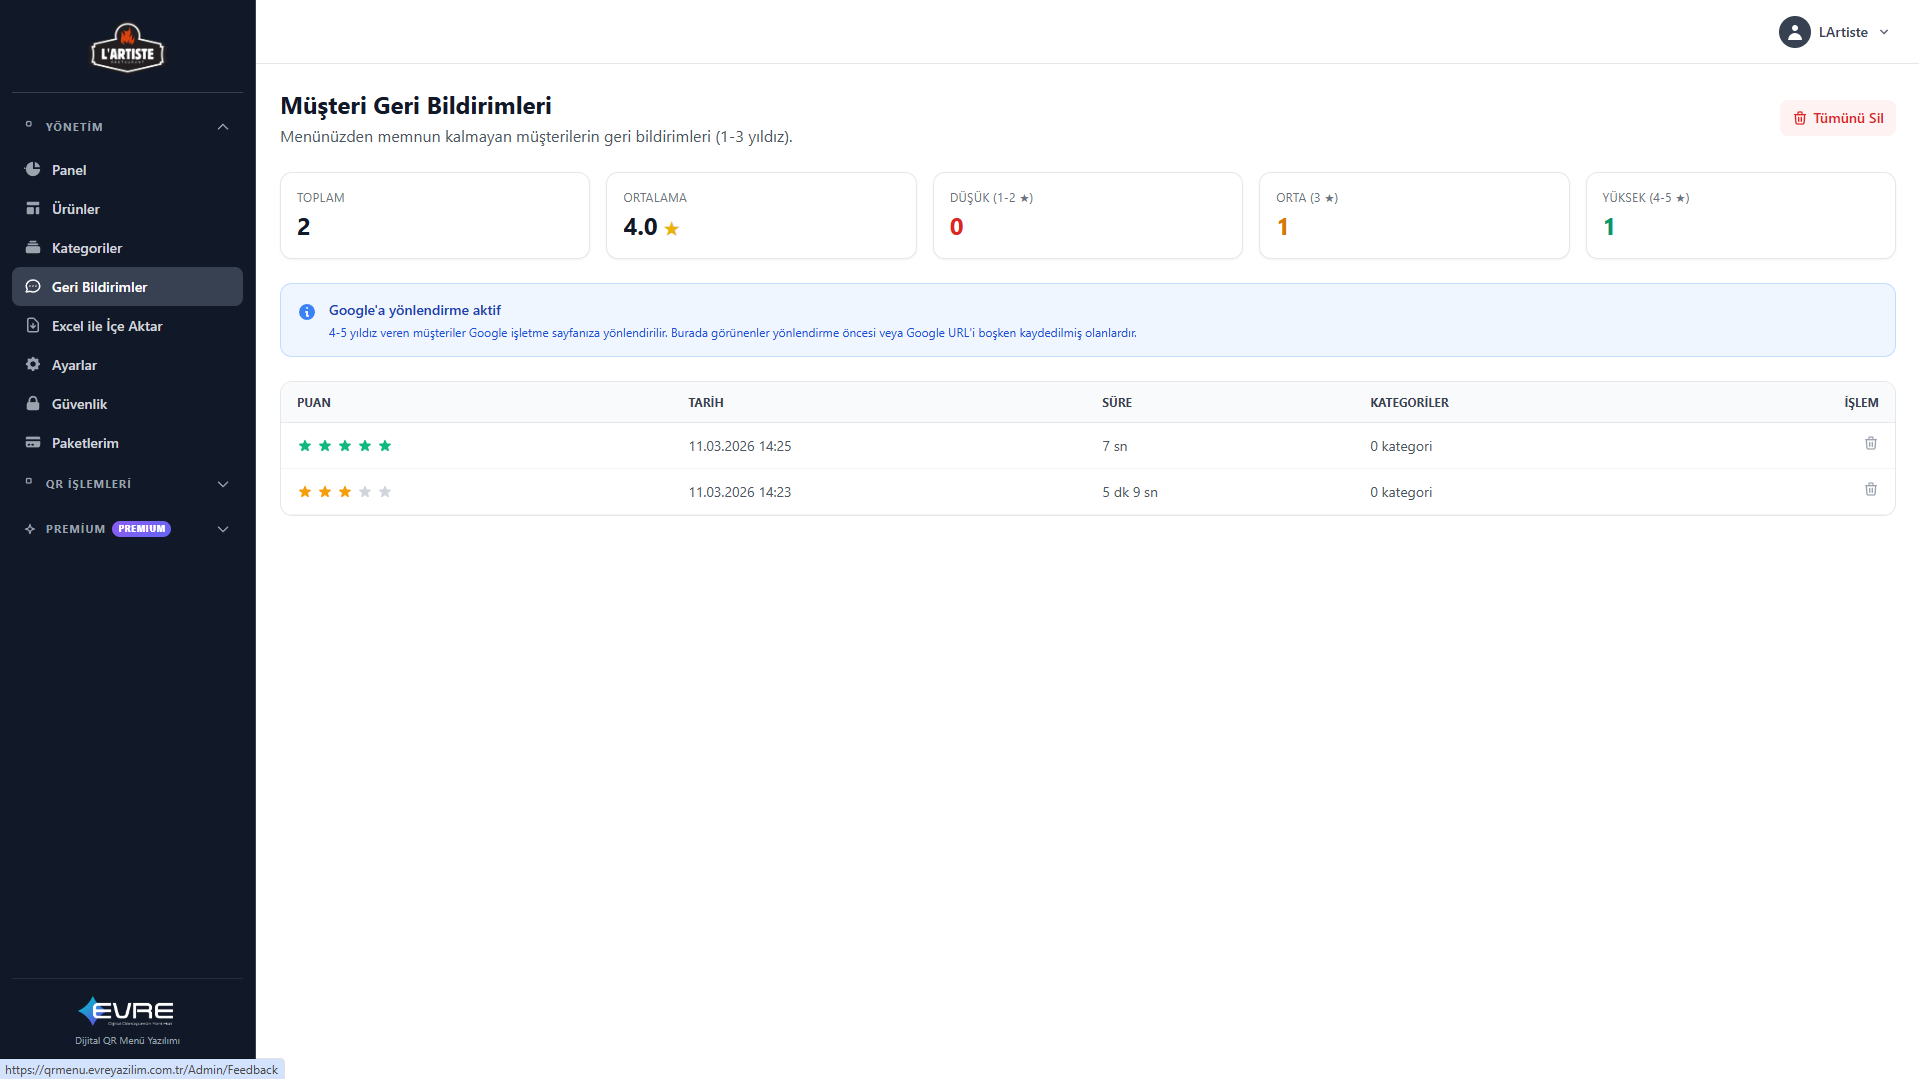
Task: Click the İŞLEM column header
Action: 1861,403
